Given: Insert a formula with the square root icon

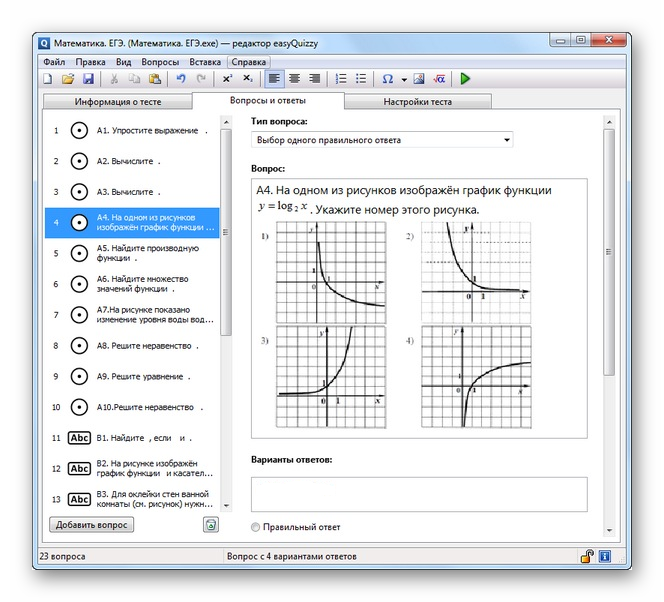Looking at the screenshot, I should 439,79.
